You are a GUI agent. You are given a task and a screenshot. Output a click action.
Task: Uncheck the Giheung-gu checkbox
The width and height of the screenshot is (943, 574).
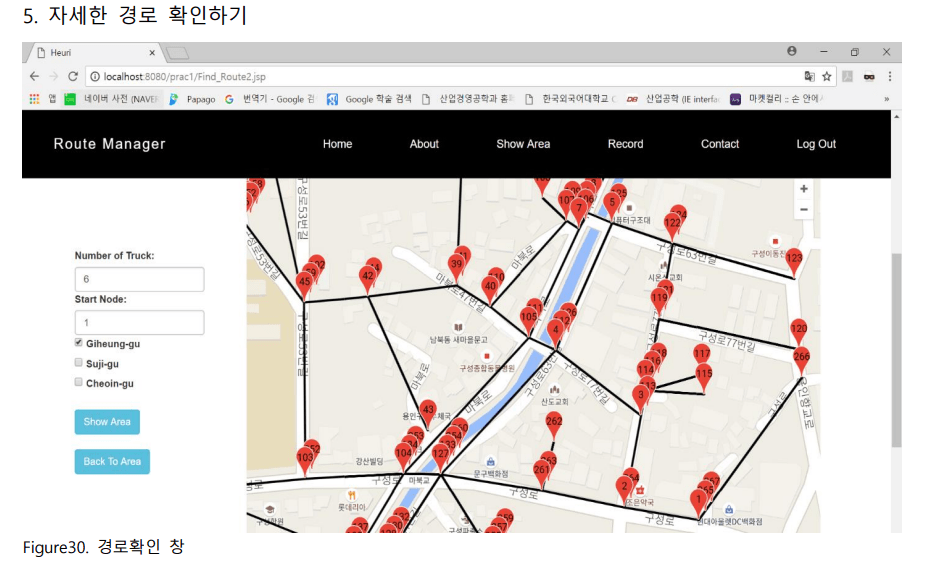[x=79, y=342]
